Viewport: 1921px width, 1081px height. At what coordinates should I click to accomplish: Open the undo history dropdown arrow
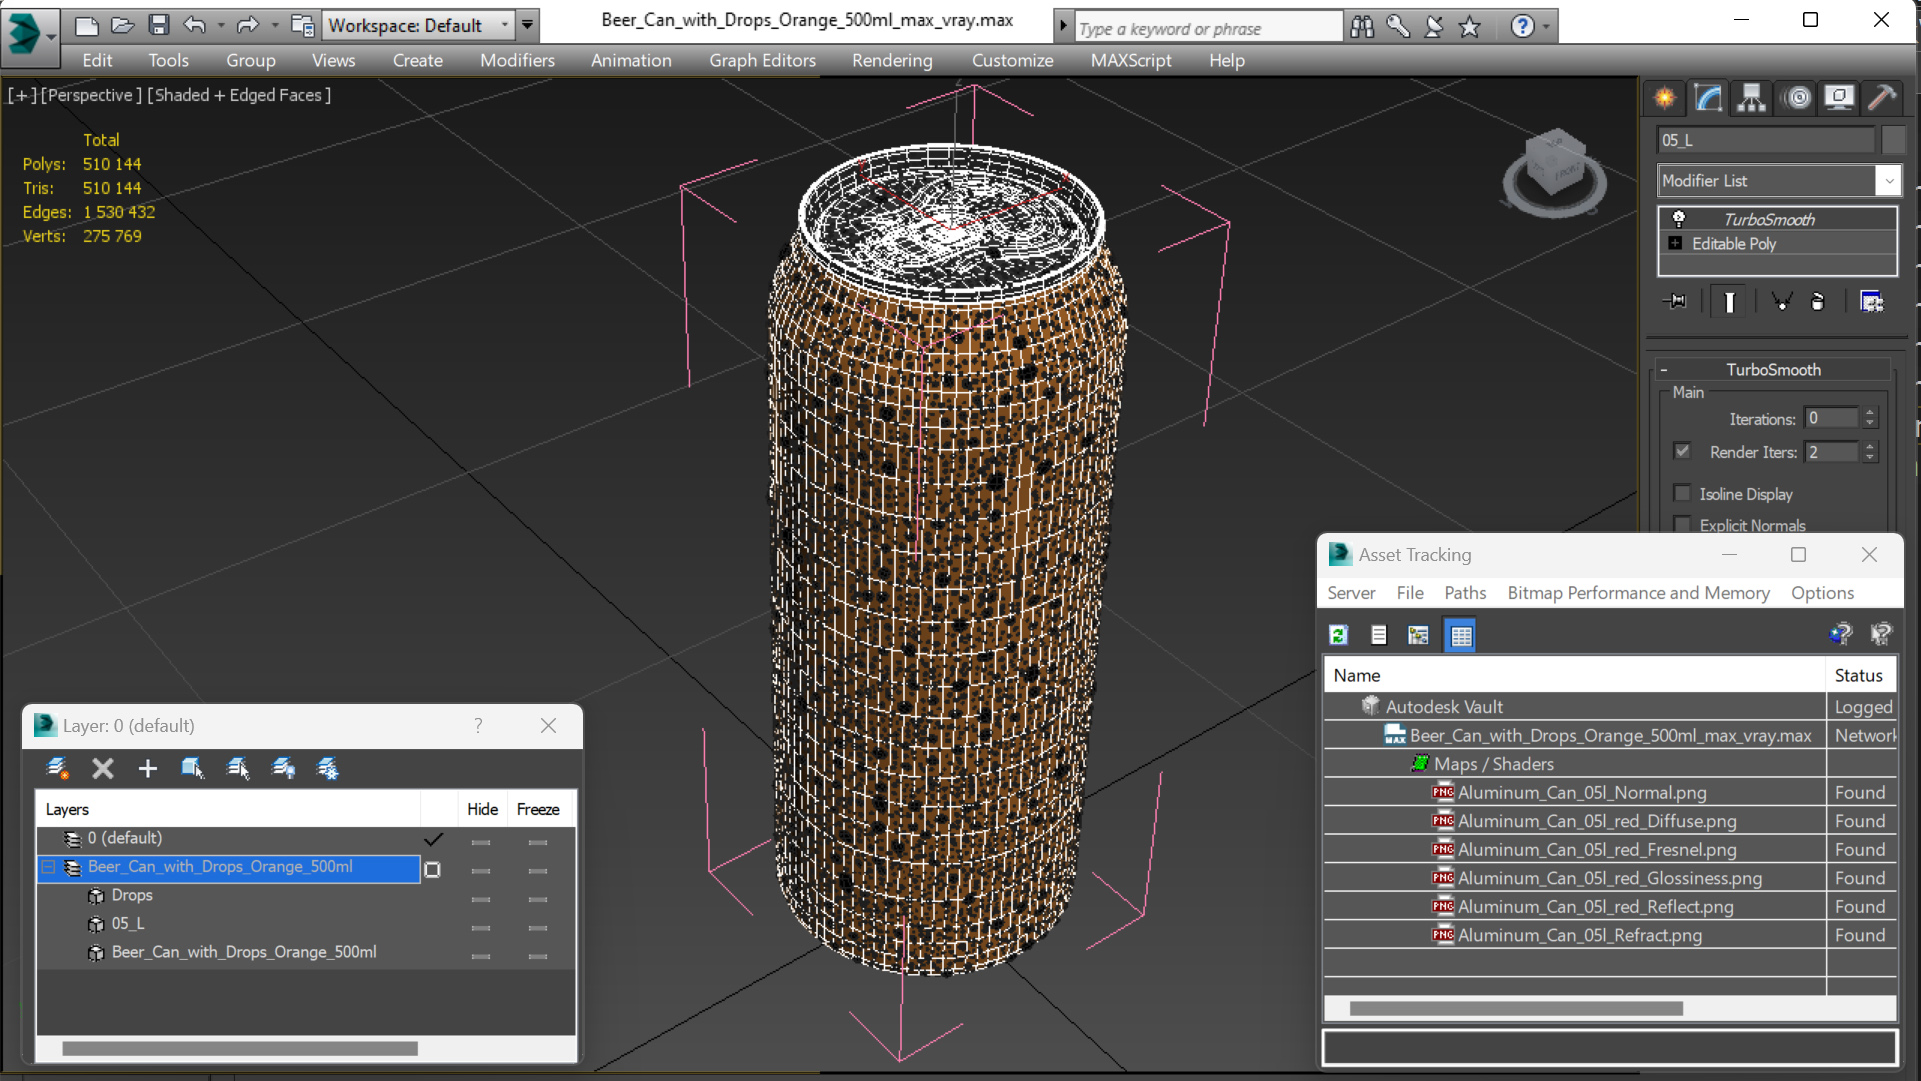pos(221,25)
